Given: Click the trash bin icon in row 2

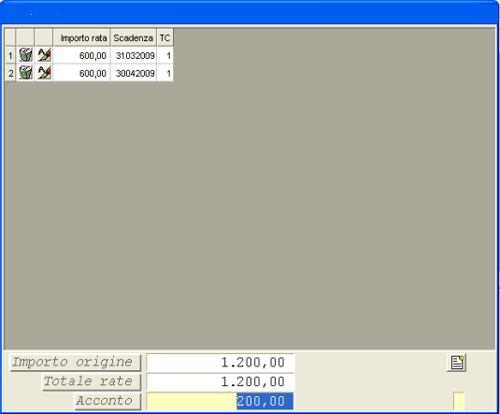Looking at the screenshot, I should point(25,73).
